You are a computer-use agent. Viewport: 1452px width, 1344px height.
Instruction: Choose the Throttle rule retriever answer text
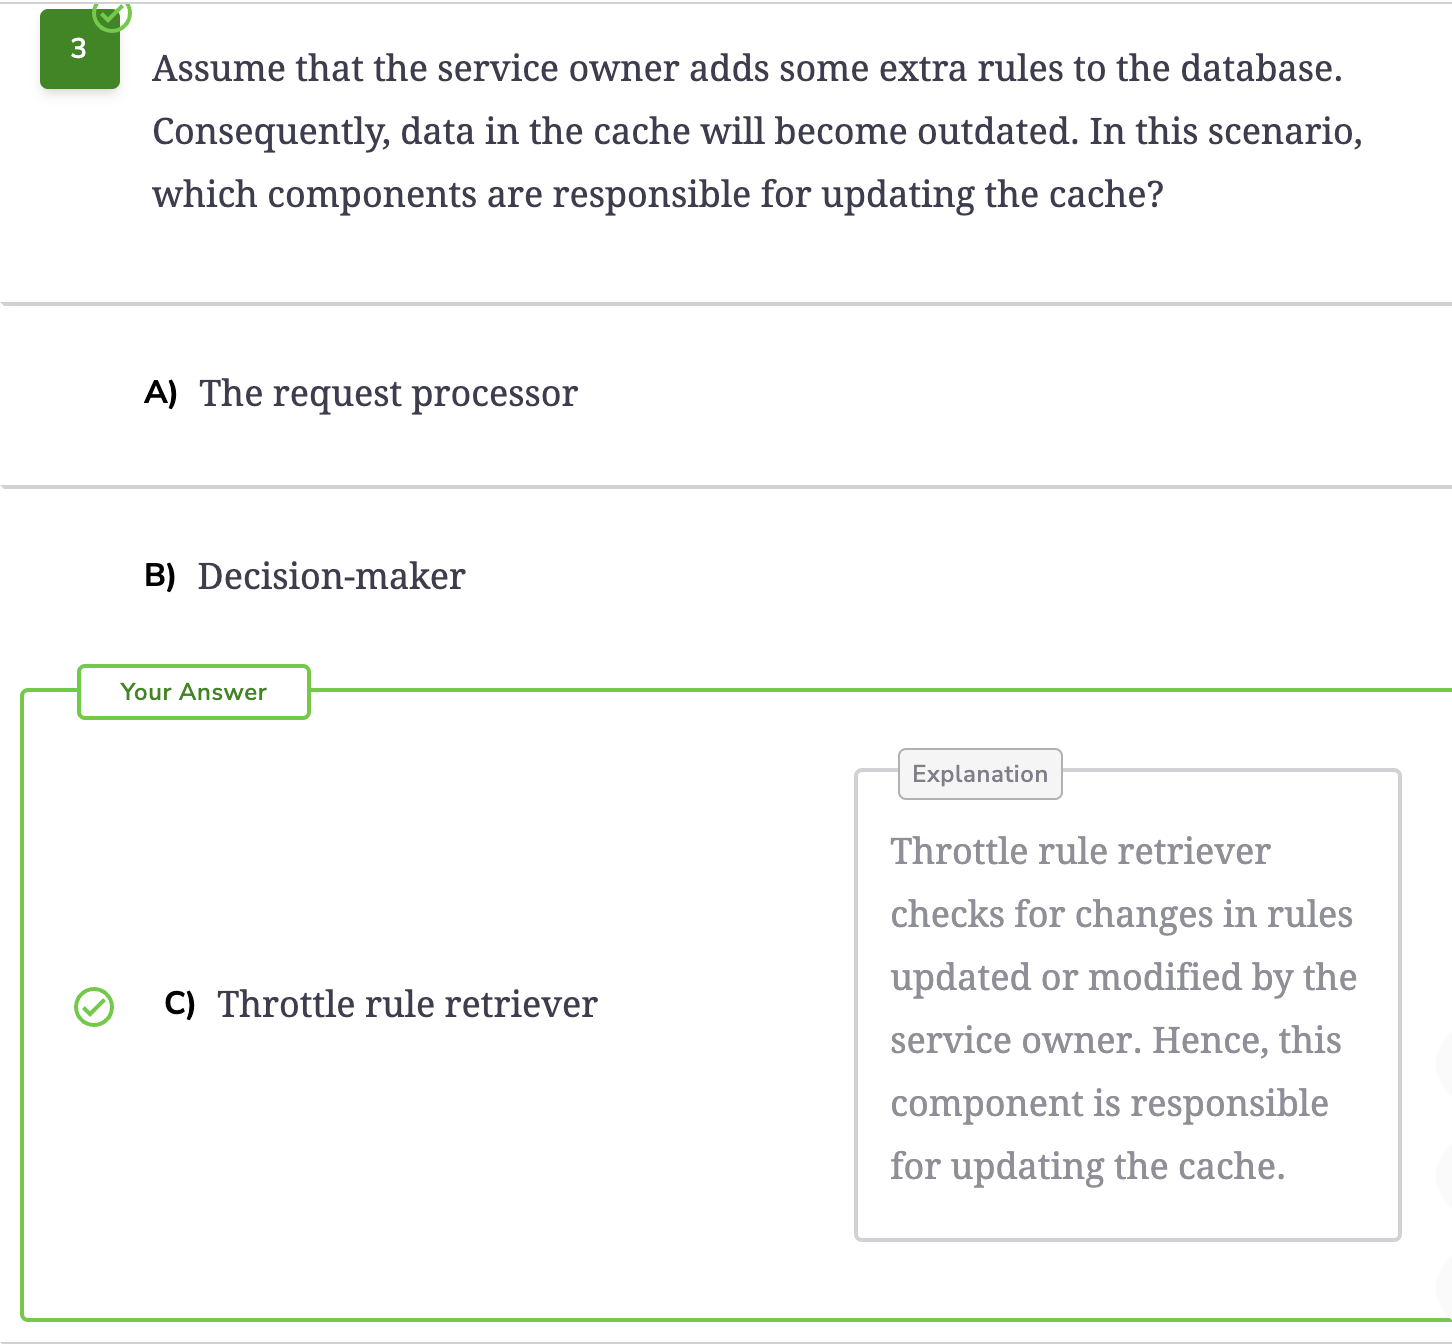tap(407, 1004)
